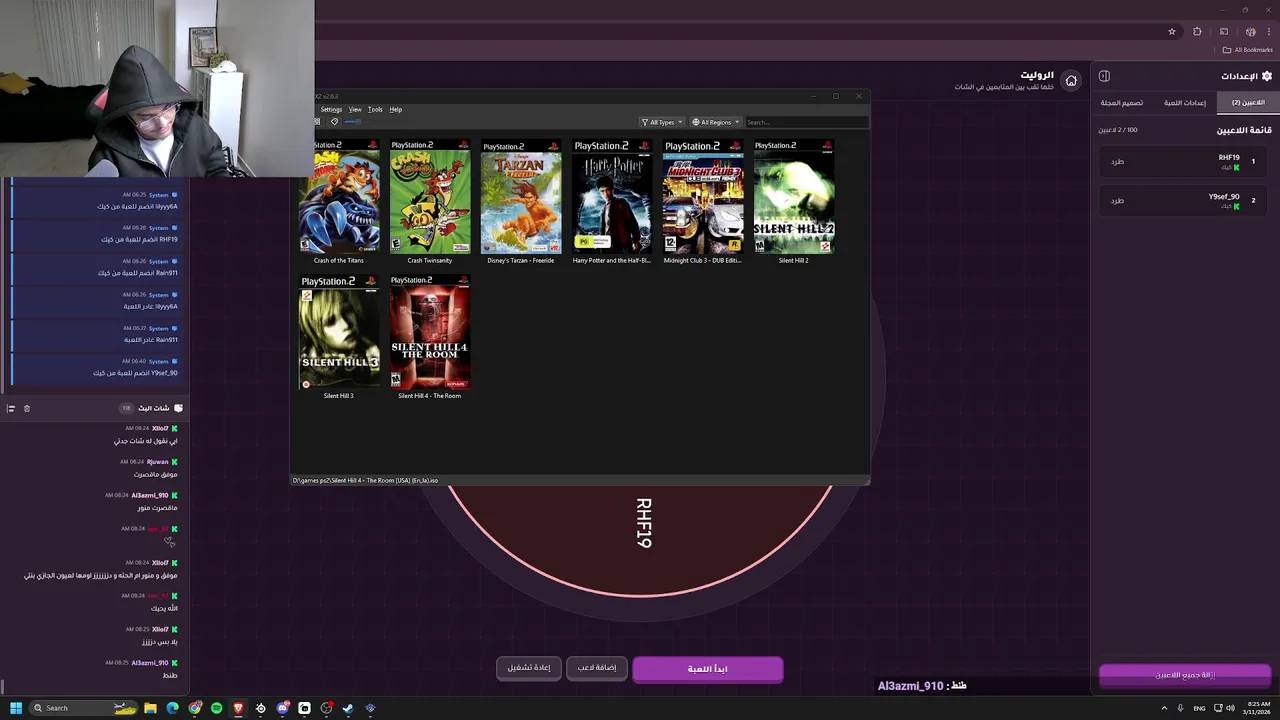1280x720 pixels.
Task: Kick player Y9sef_90 from the list
Action: tap(1117, 201)
